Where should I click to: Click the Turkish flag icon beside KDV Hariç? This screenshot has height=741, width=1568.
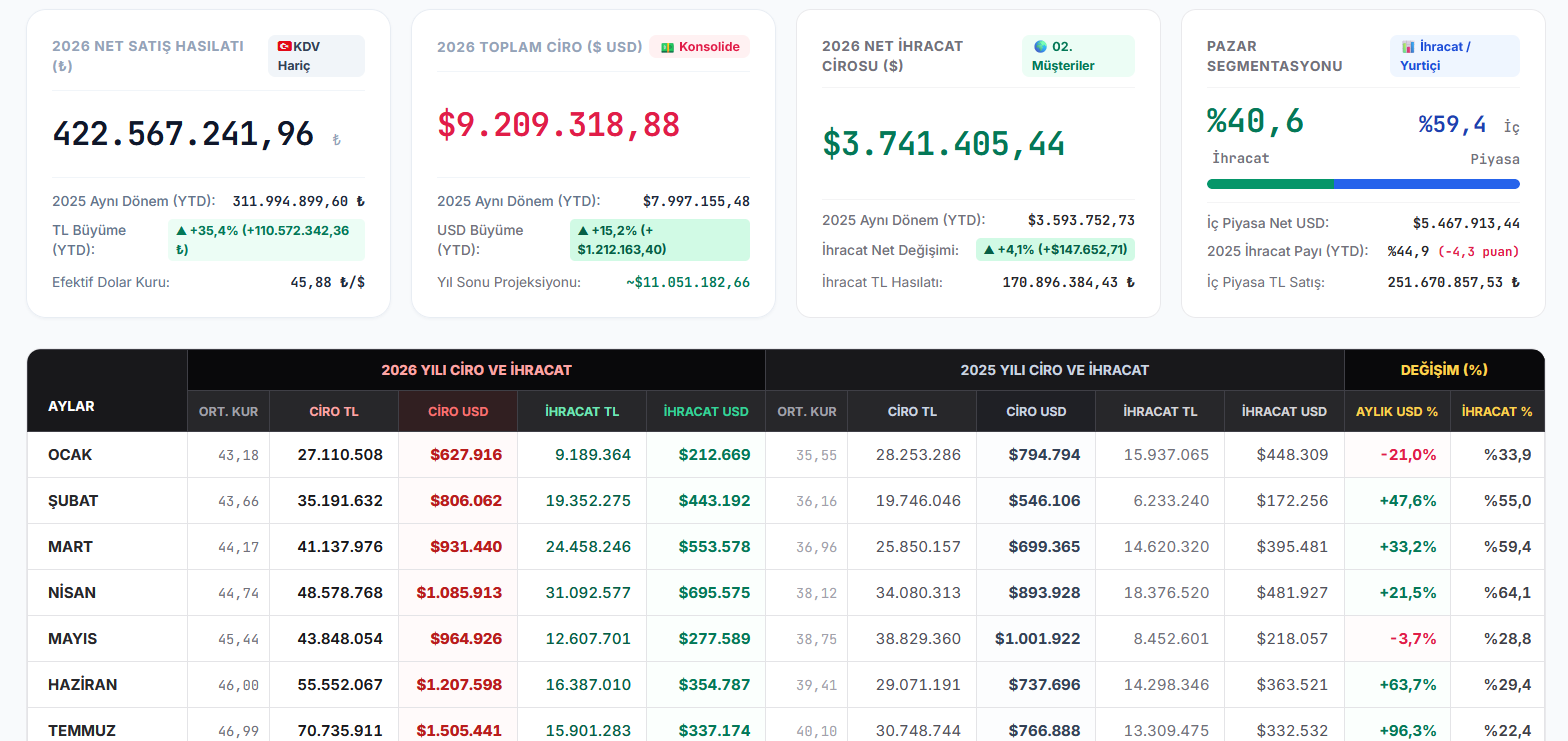pyautogui.click(x=284, y=46)
